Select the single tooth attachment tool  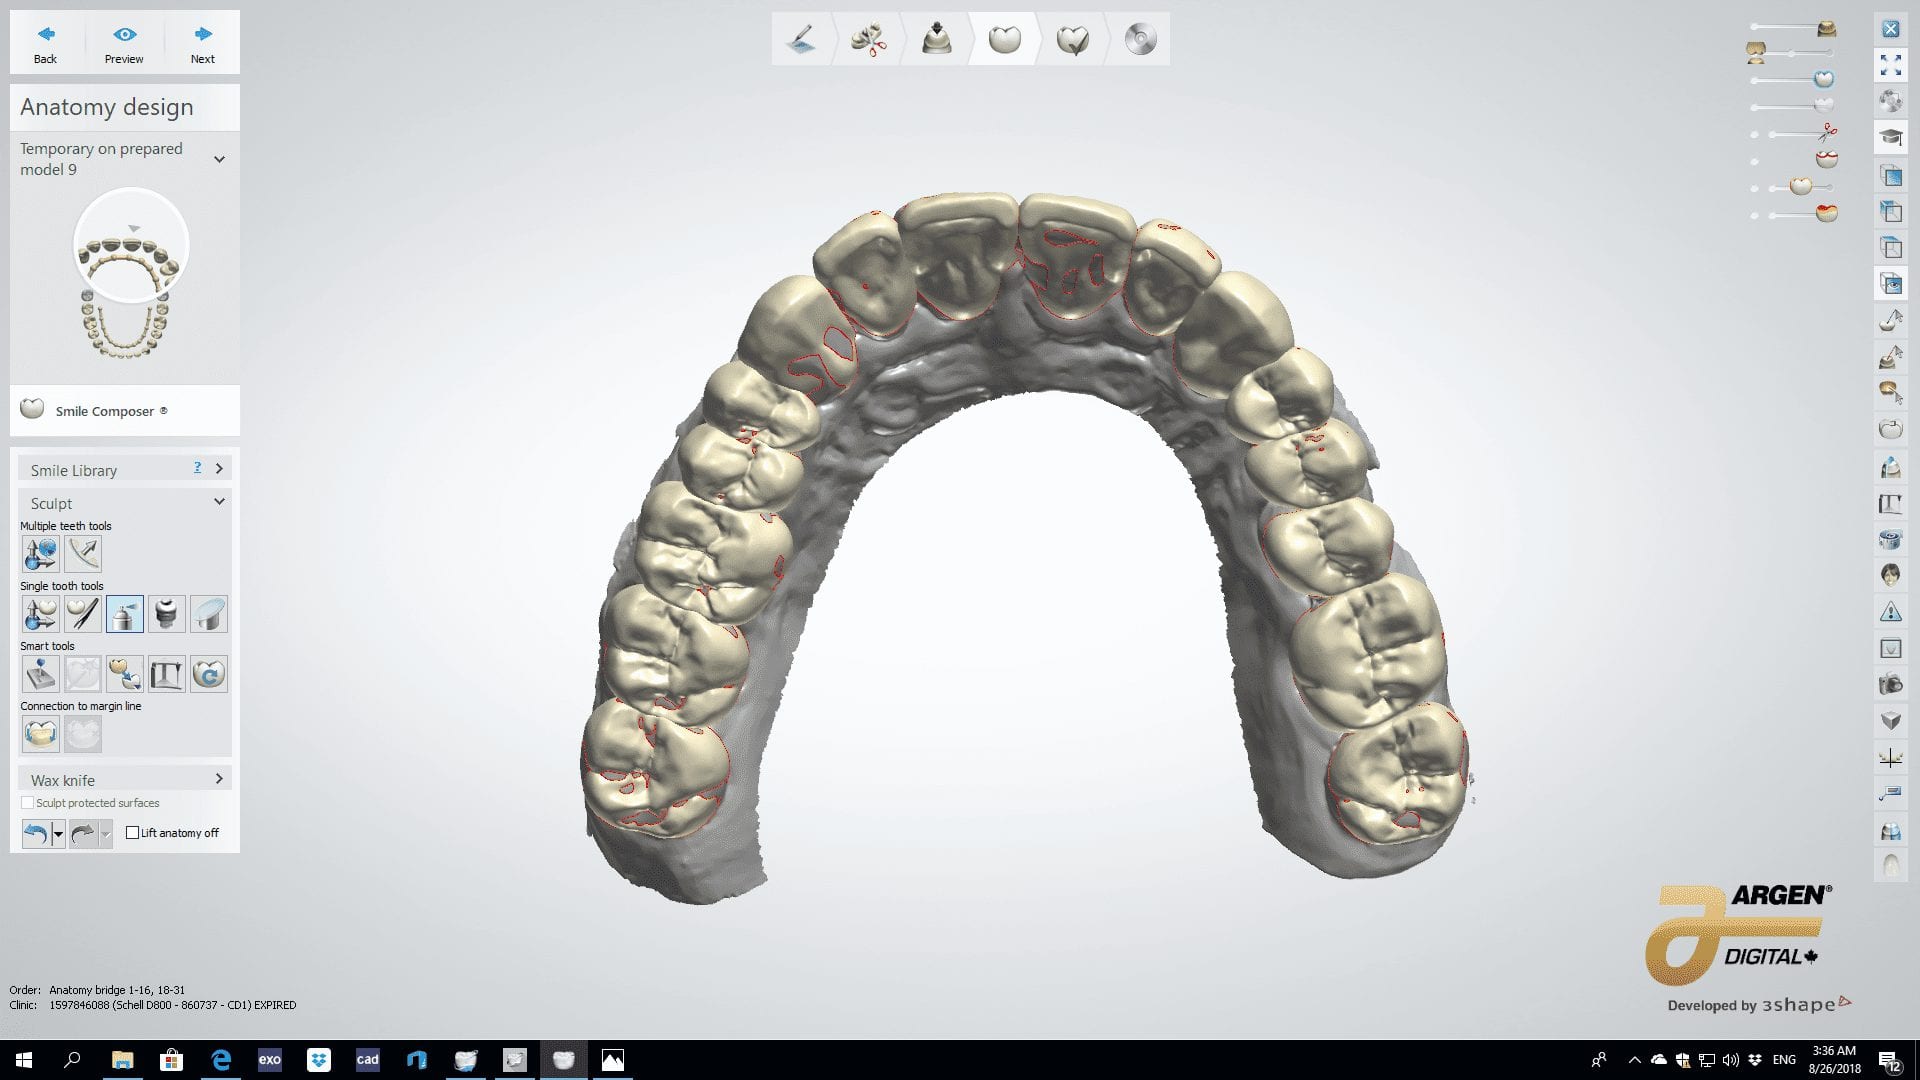point(167,613)
